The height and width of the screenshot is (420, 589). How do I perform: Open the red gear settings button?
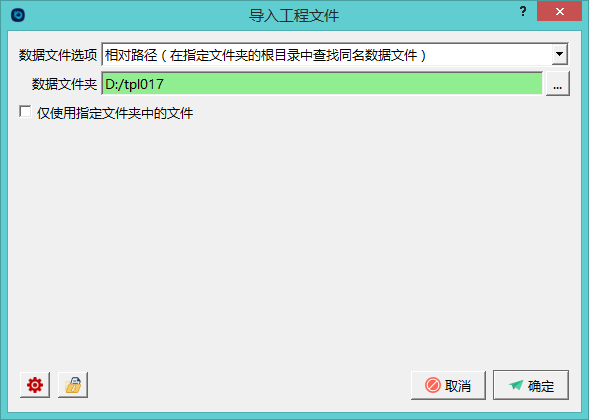click(35, 385)
